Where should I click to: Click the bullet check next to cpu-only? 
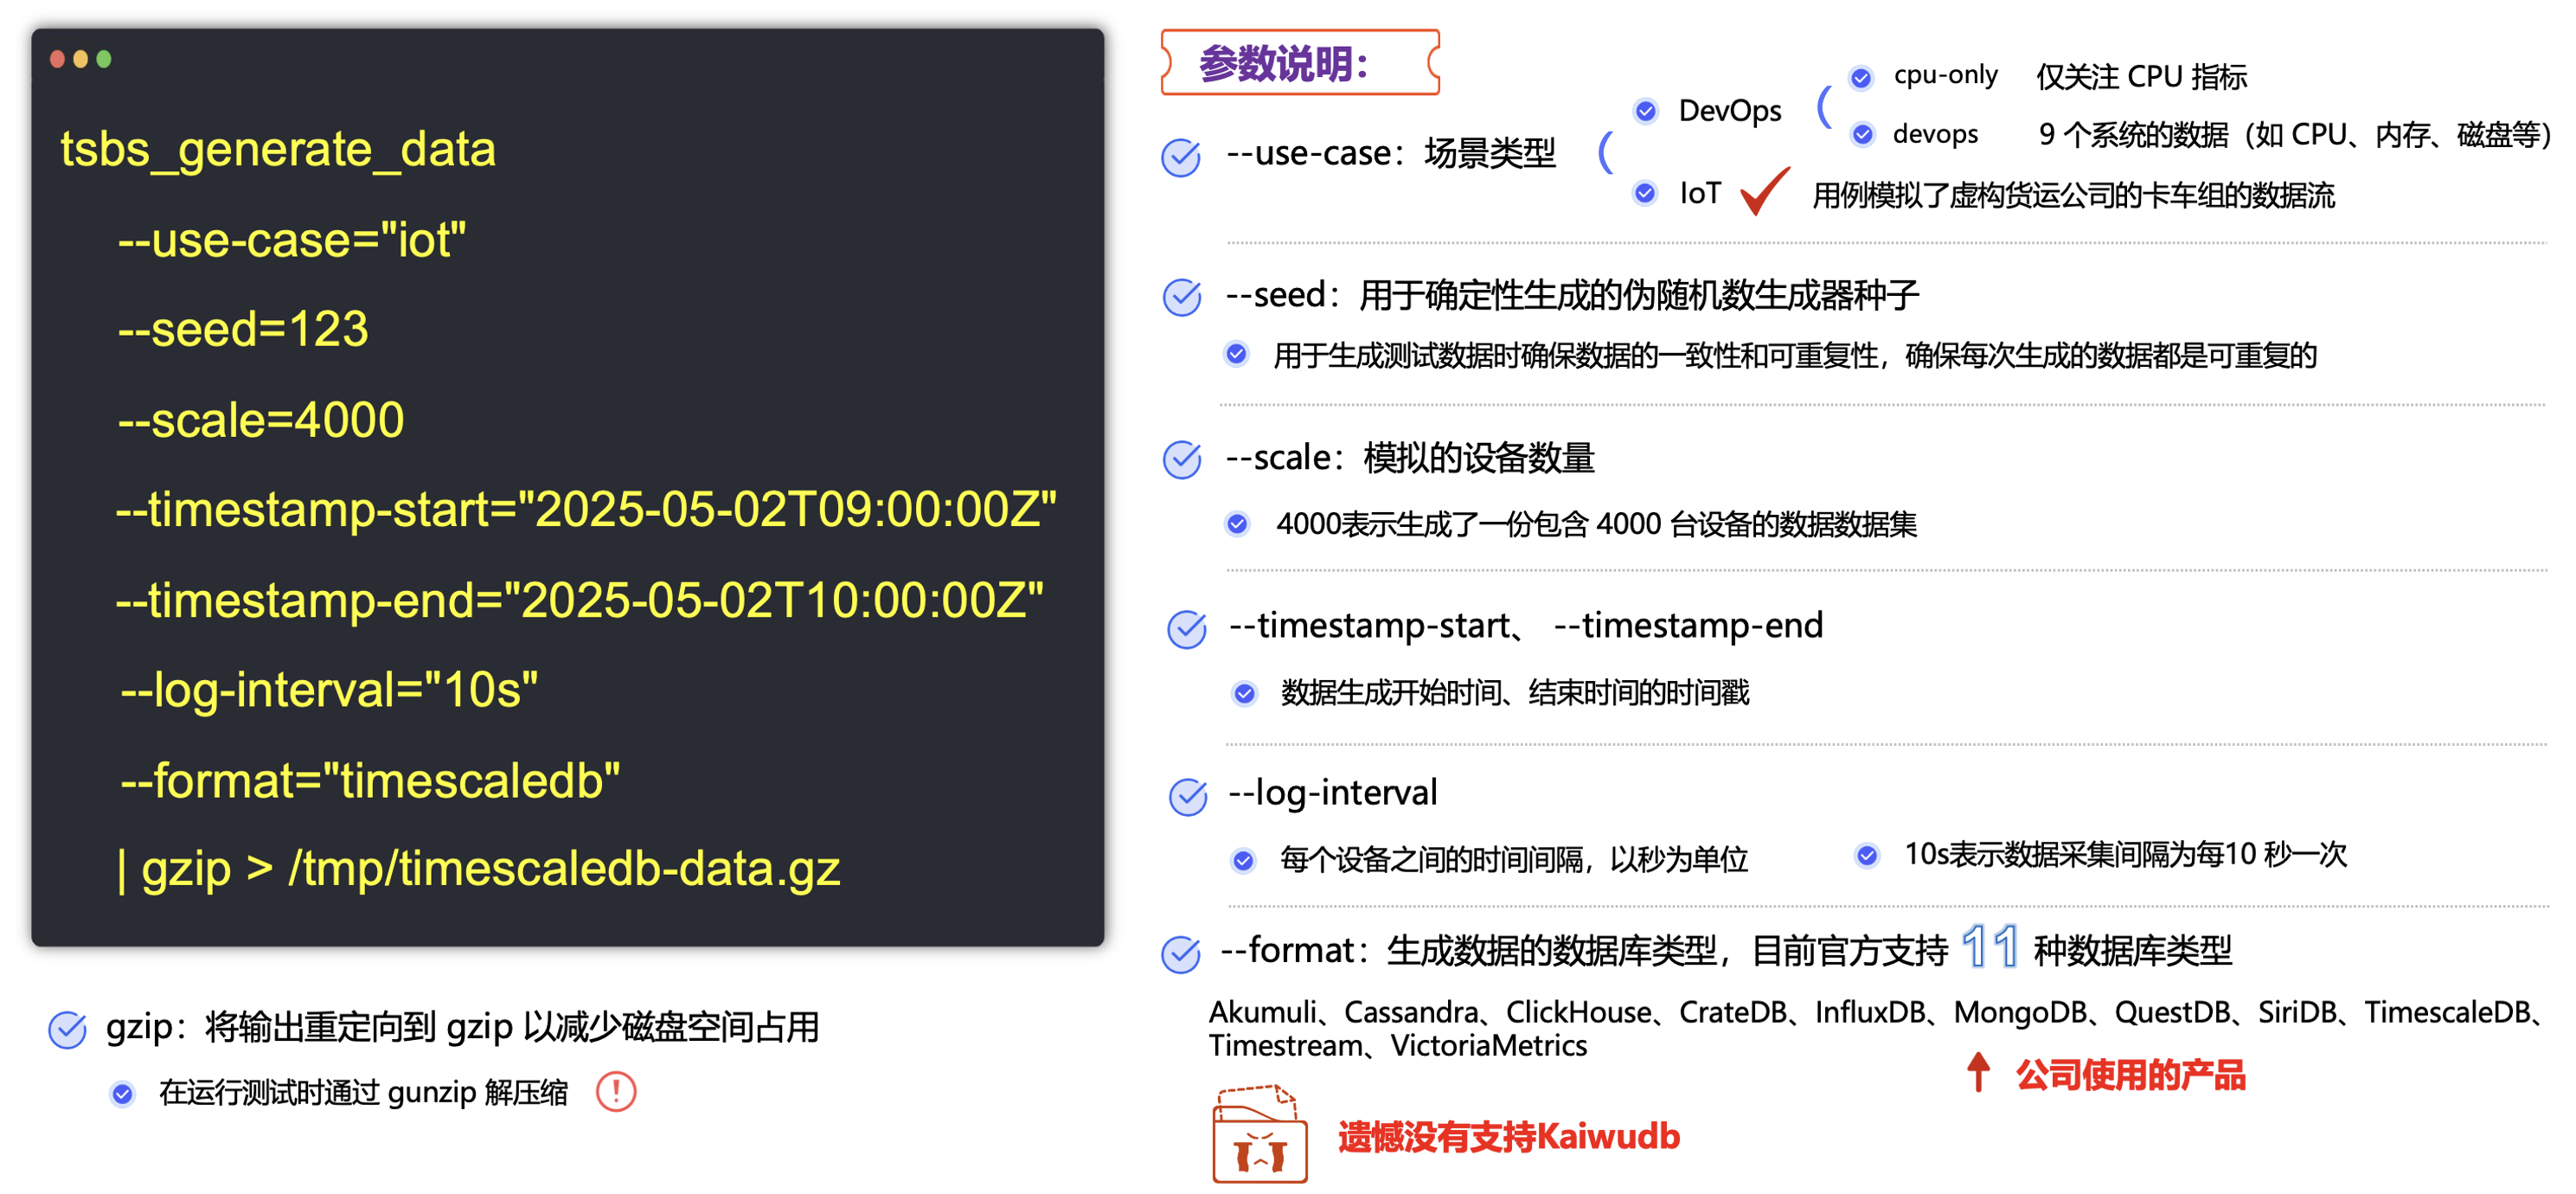pos(1861,78)
